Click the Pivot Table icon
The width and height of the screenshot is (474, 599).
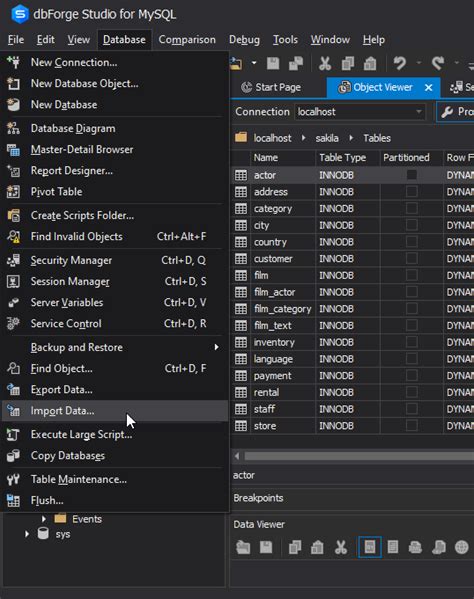pos(13,192)
